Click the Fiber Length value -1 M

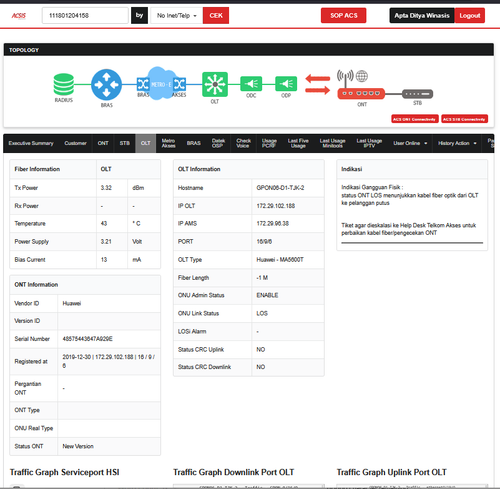pos(262,278)
